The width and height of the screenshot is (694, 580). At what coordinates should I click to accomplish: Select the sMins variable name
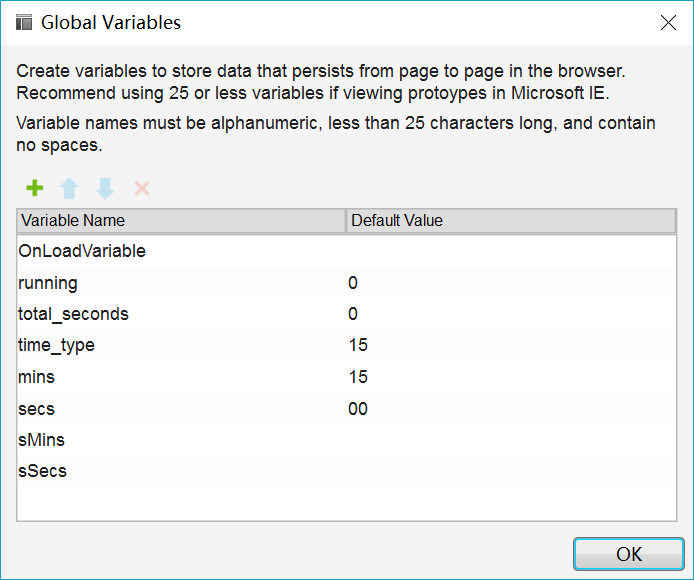pyautogui.click(x=41, y=440)
